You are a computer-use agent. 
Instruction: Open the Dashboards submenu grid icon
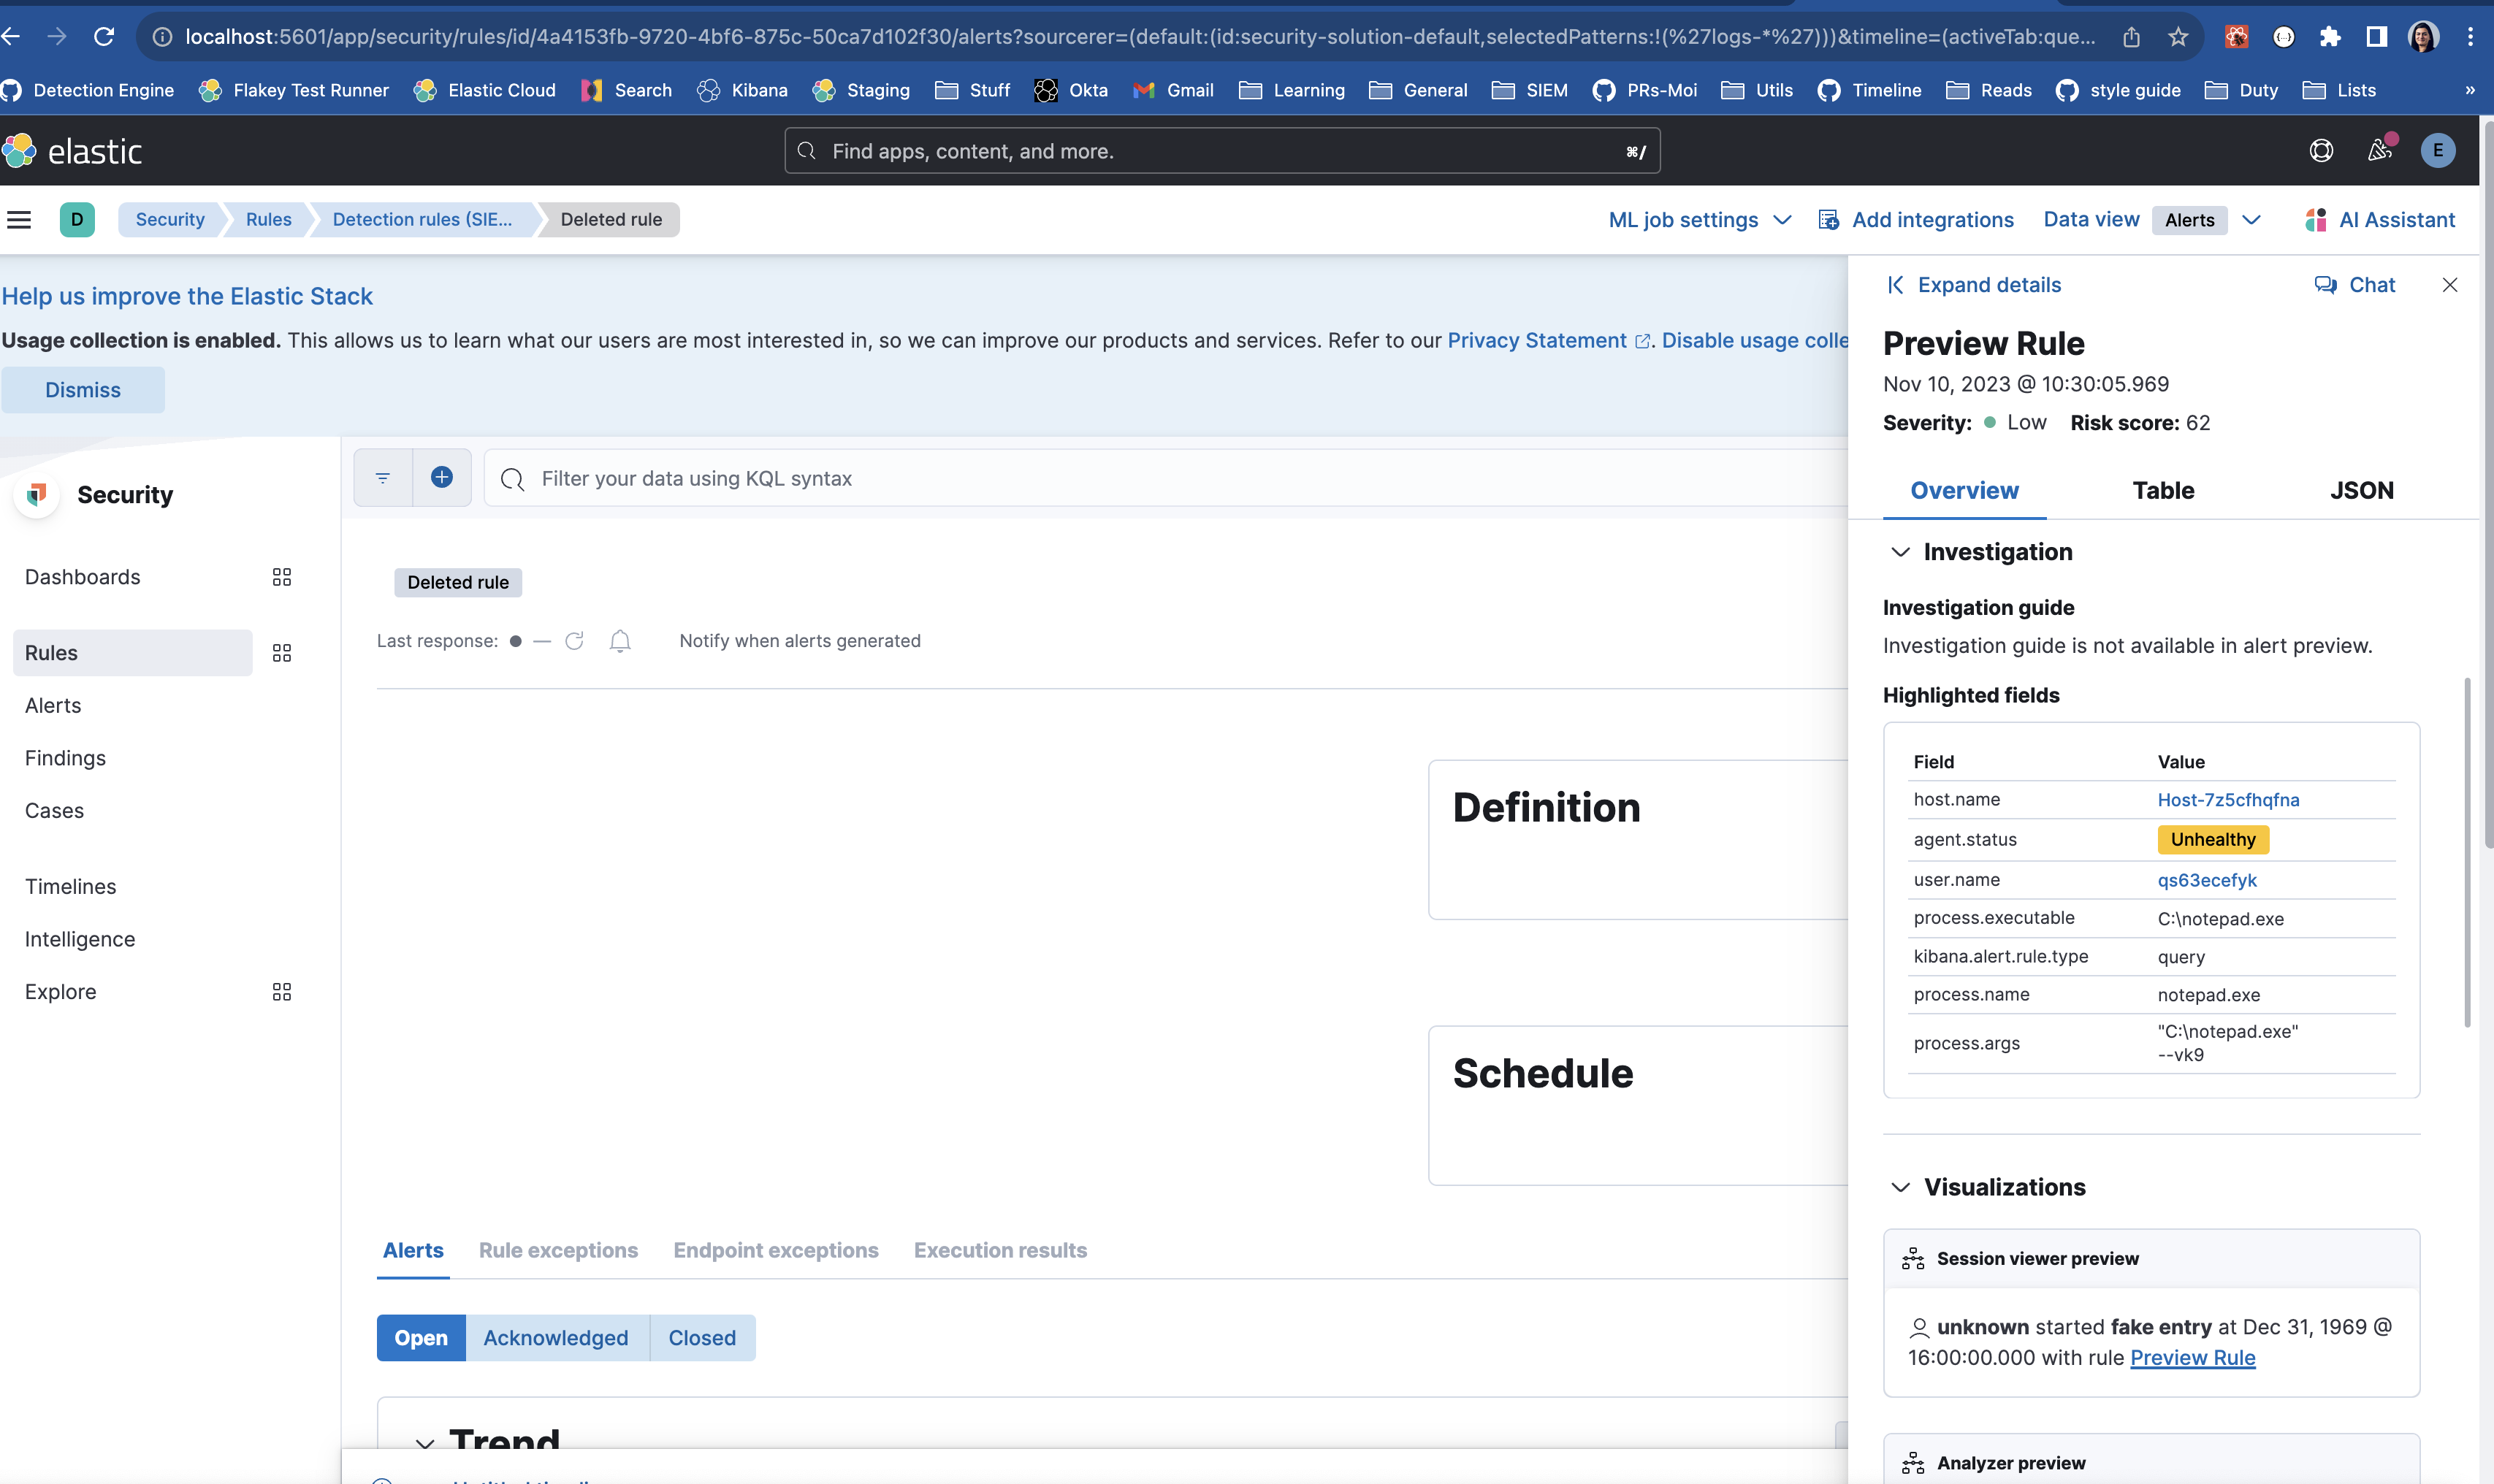pyautogui.click(x=282, y=577)
